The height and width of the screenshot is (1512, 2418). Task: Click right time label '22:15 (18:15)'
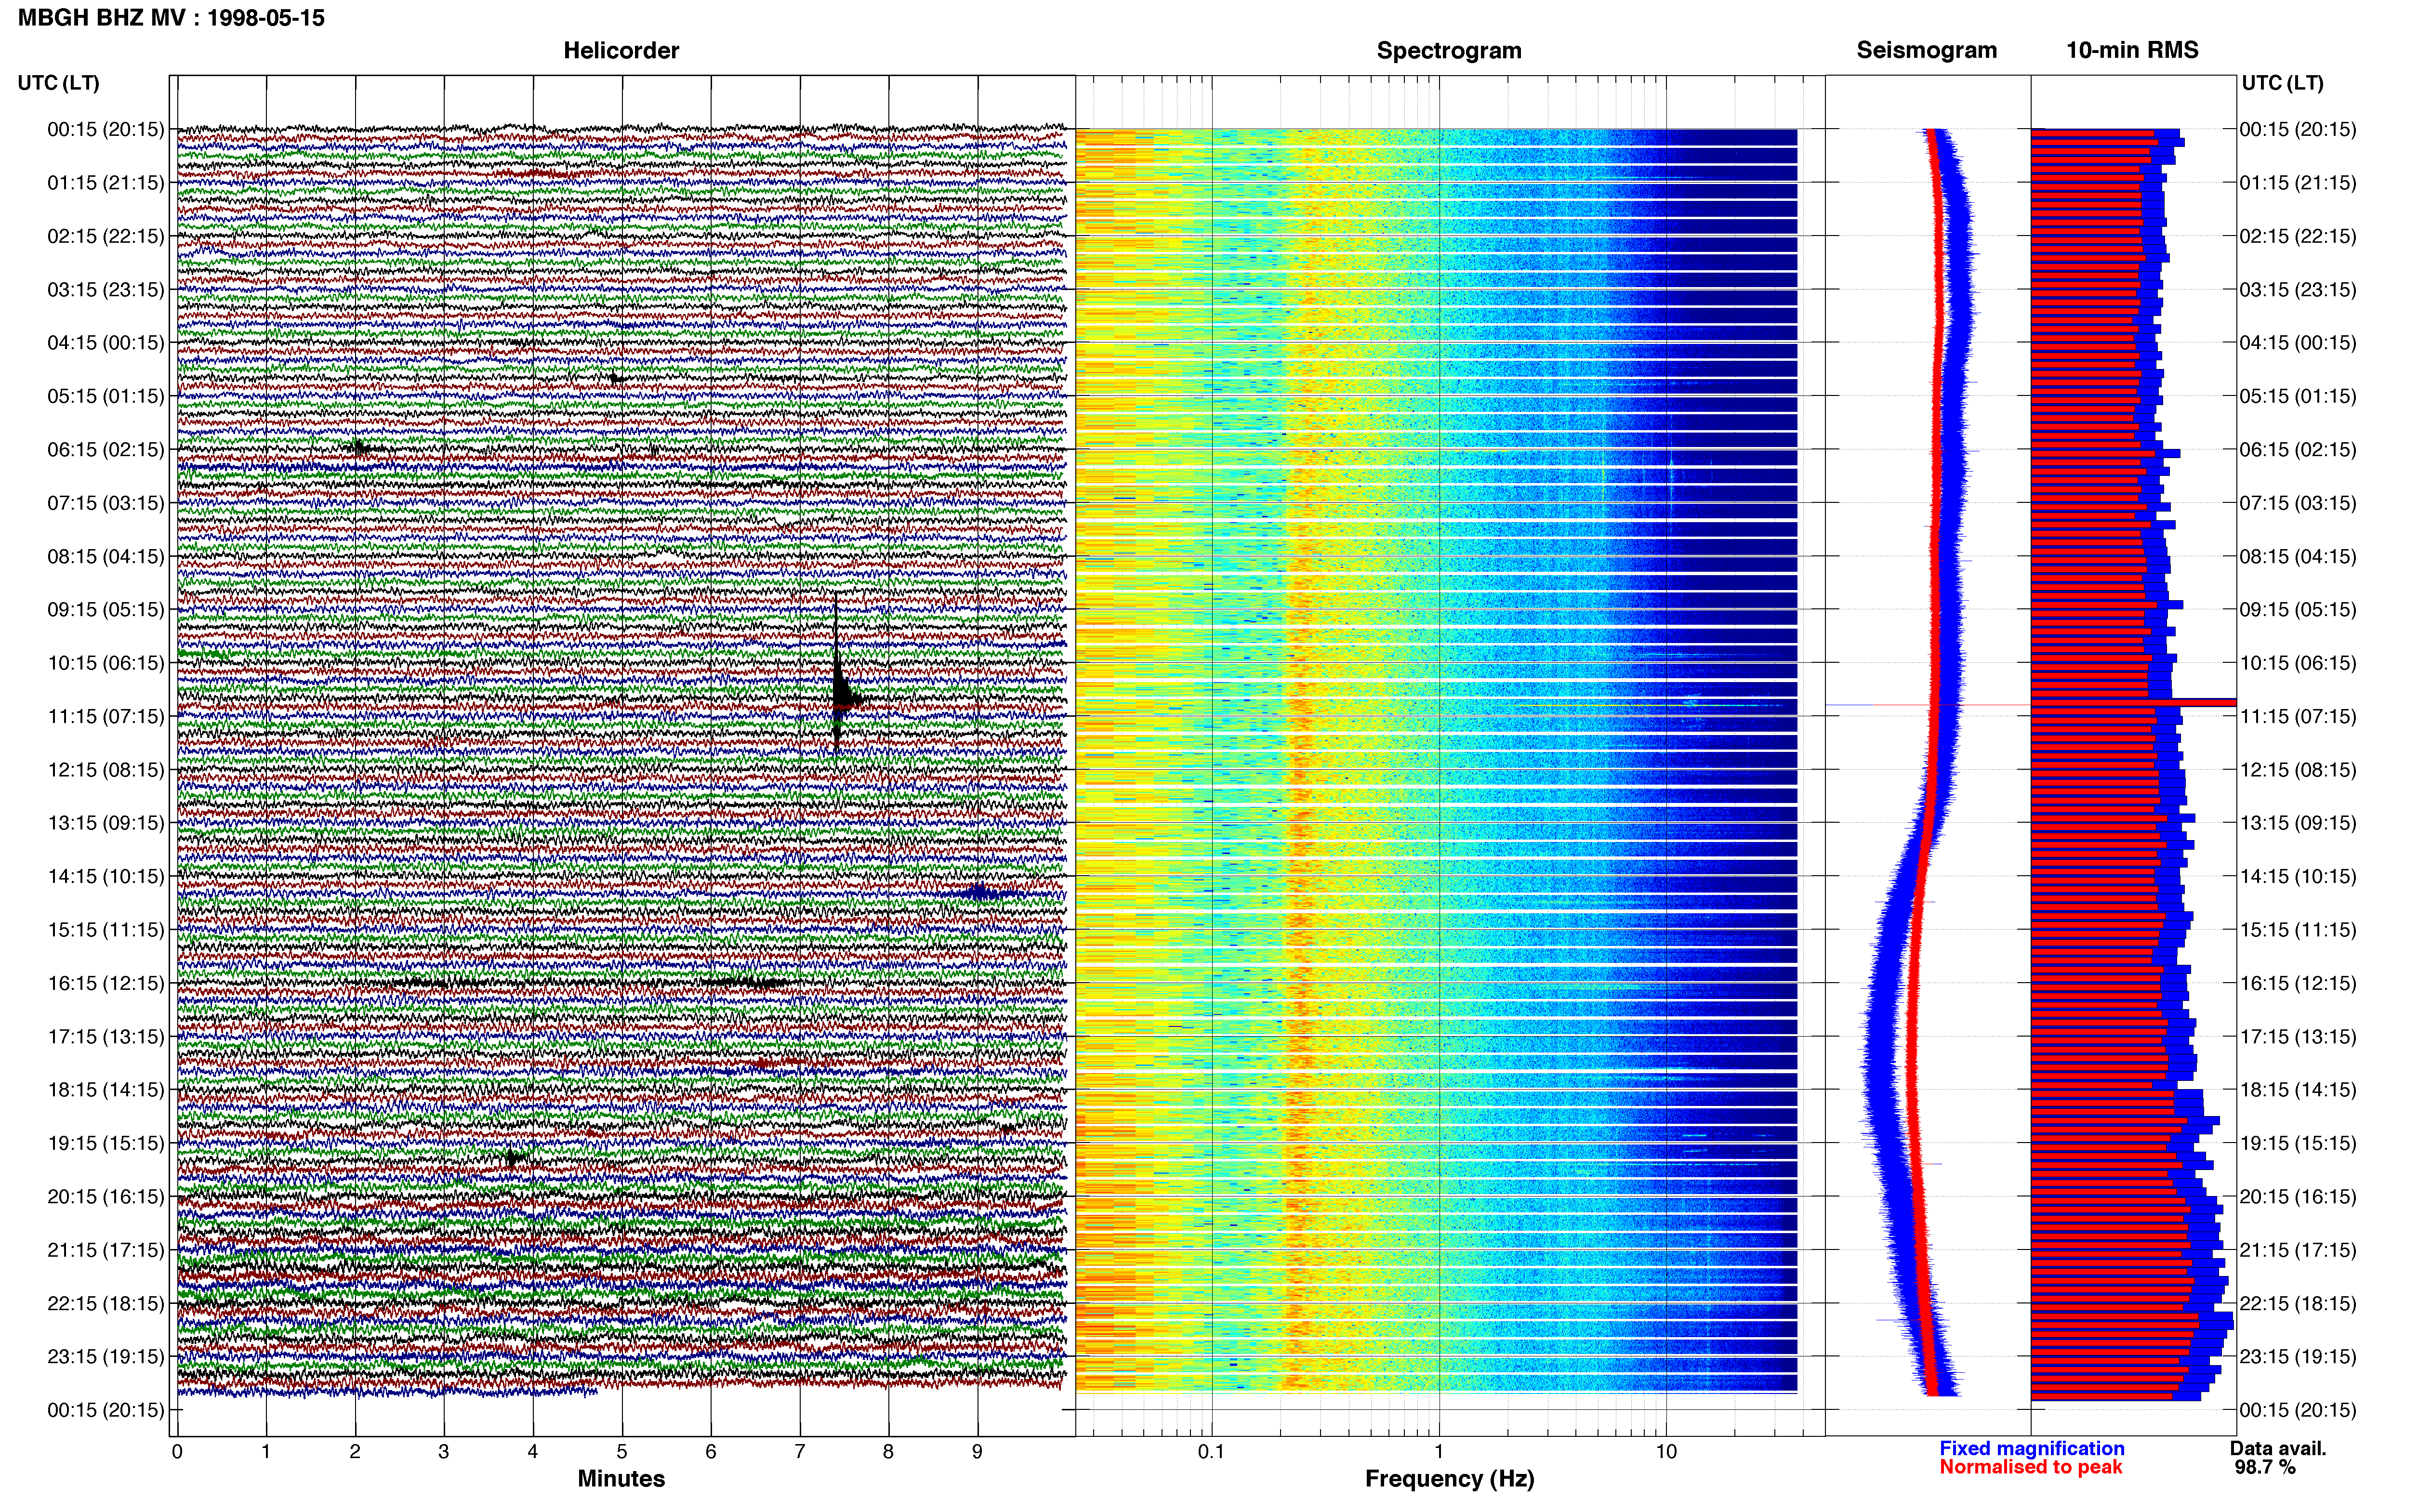(2298, 1303)
